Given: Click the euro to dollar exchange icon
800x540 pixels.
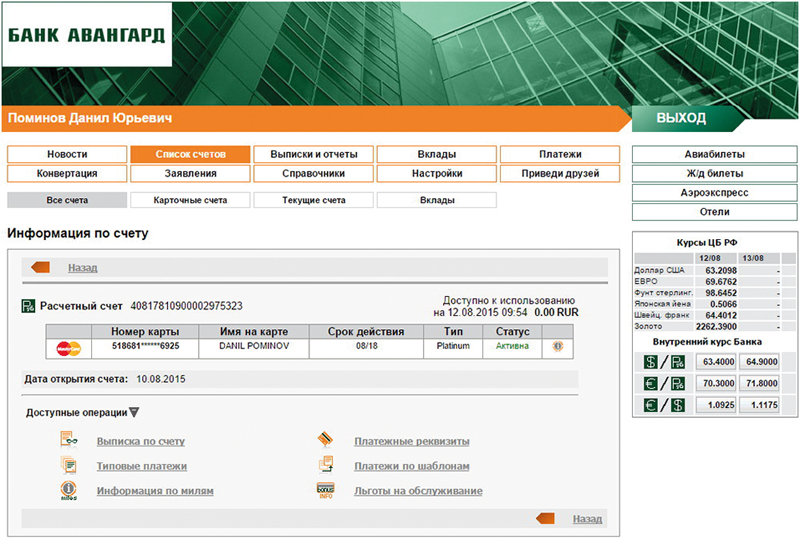Looking at the screenshot, I should coord(664,405).
